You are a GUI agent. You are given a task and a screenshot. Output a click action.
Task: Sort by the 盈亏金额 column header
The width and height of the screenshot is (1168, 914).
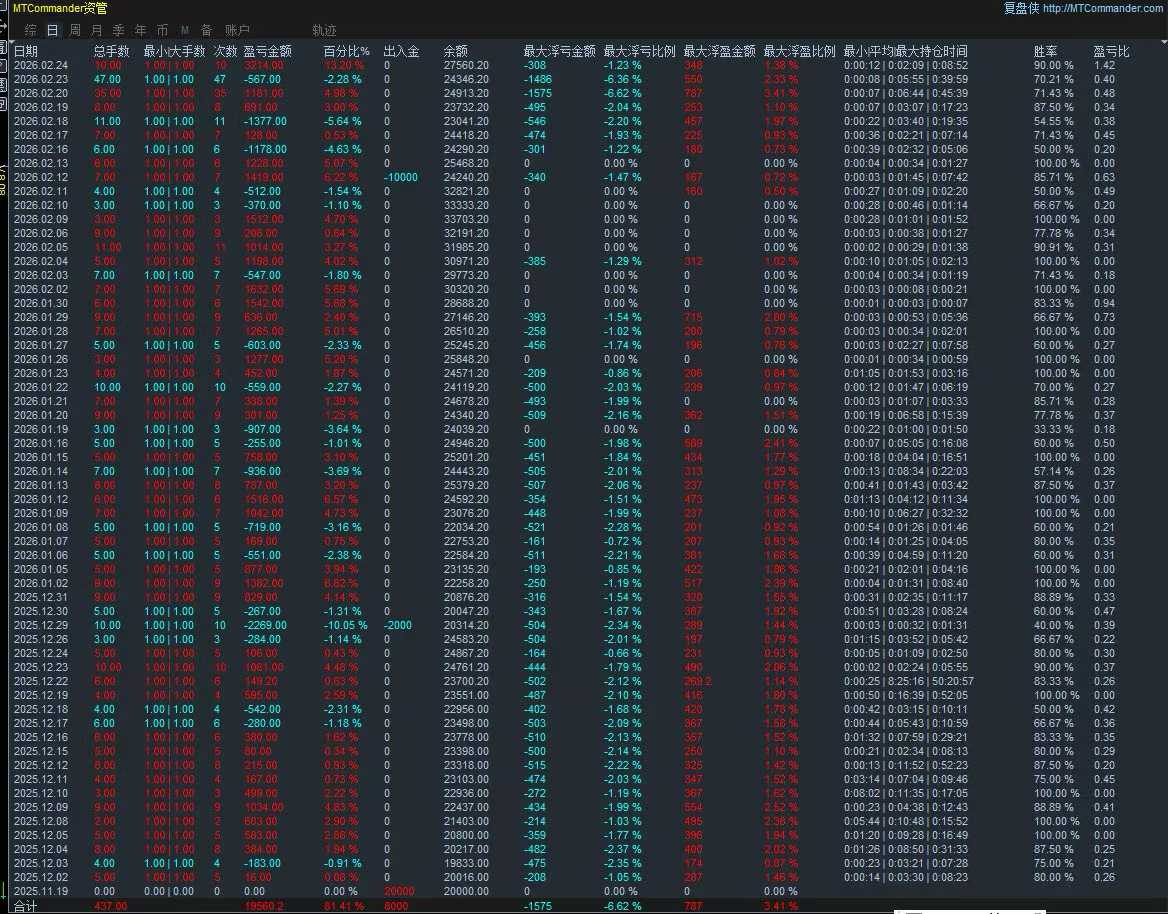pyautogui.click(x=267, y=51)
